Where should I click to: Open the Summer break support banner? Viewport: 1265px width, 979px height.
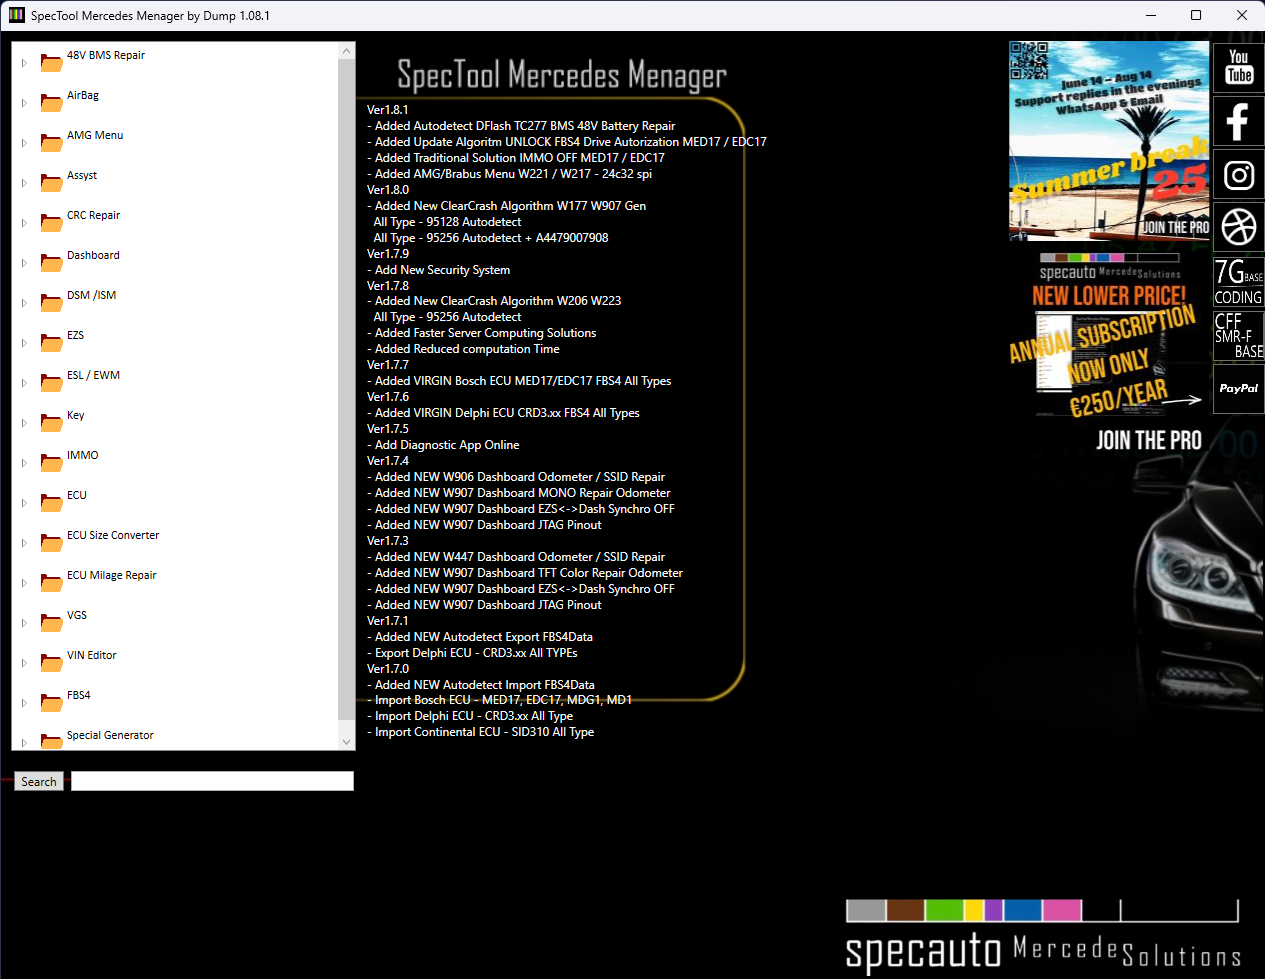point(1109,141)
